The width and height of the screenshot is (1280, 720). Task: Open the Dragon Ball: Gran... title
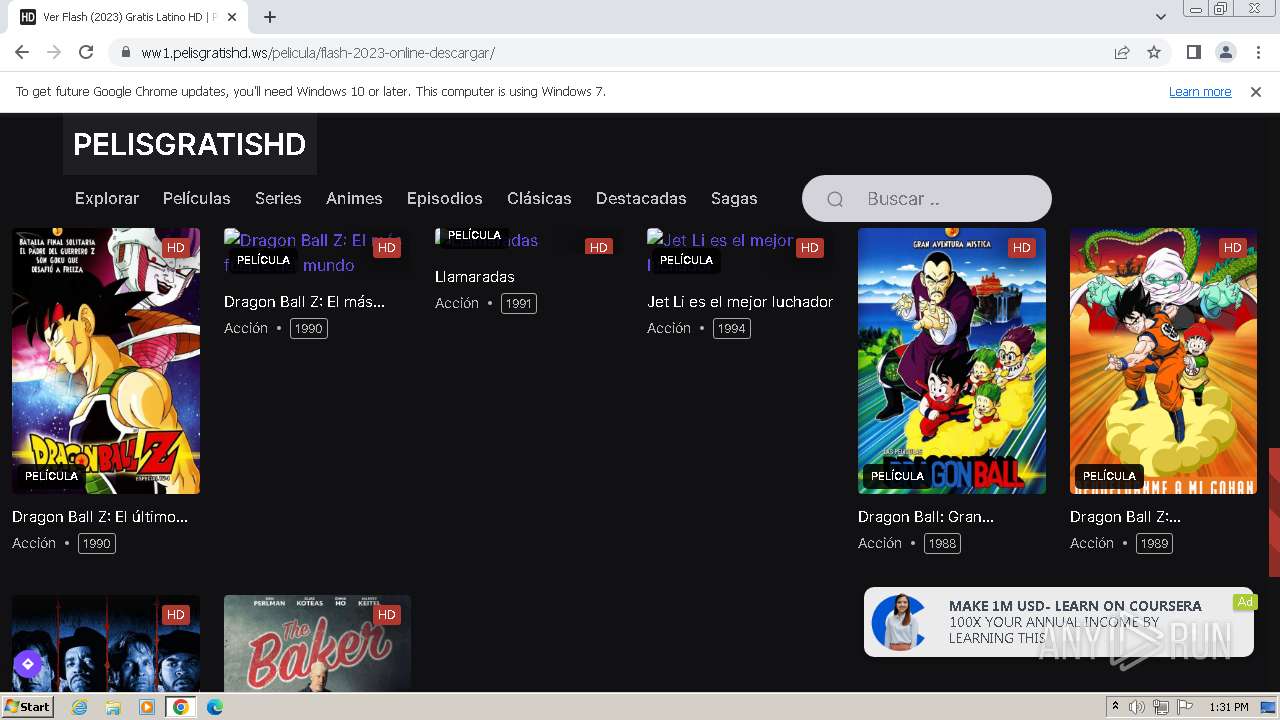point(926,517)
